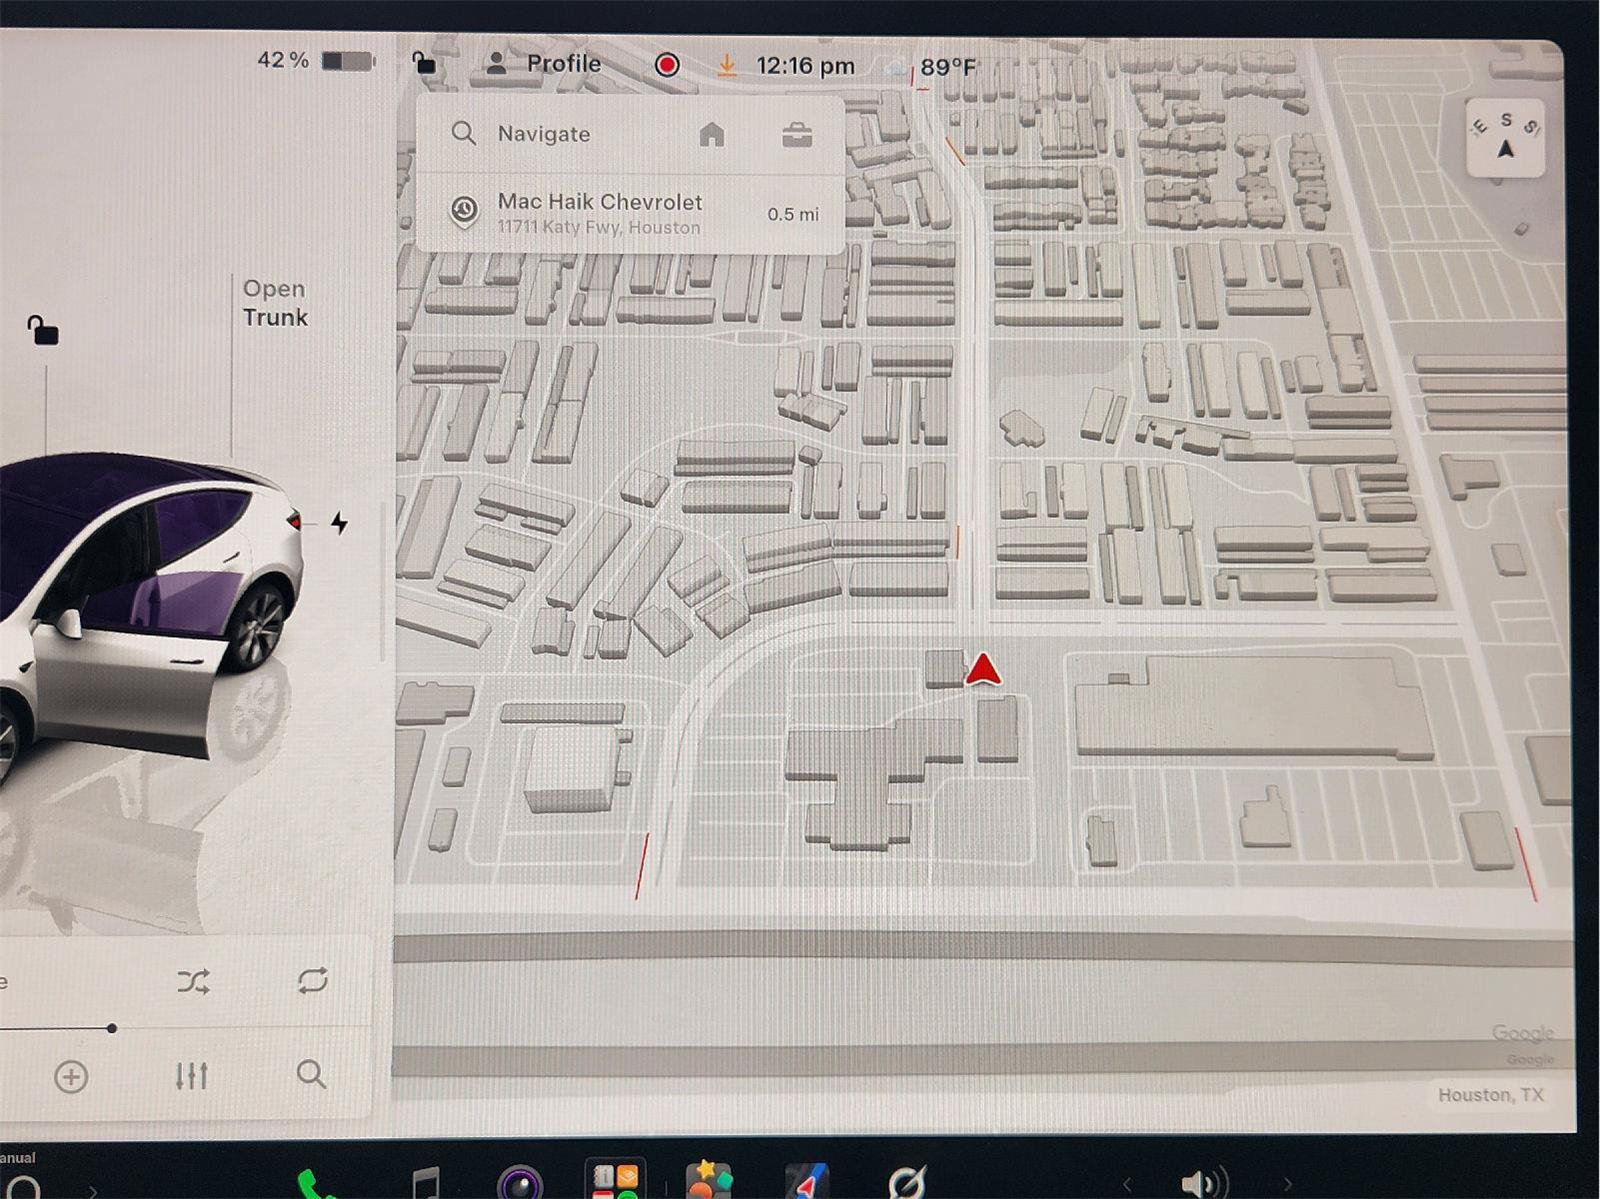1600x1199 pixels.
Task: Open media search magnifier icon
Action: click(311, 1074)
